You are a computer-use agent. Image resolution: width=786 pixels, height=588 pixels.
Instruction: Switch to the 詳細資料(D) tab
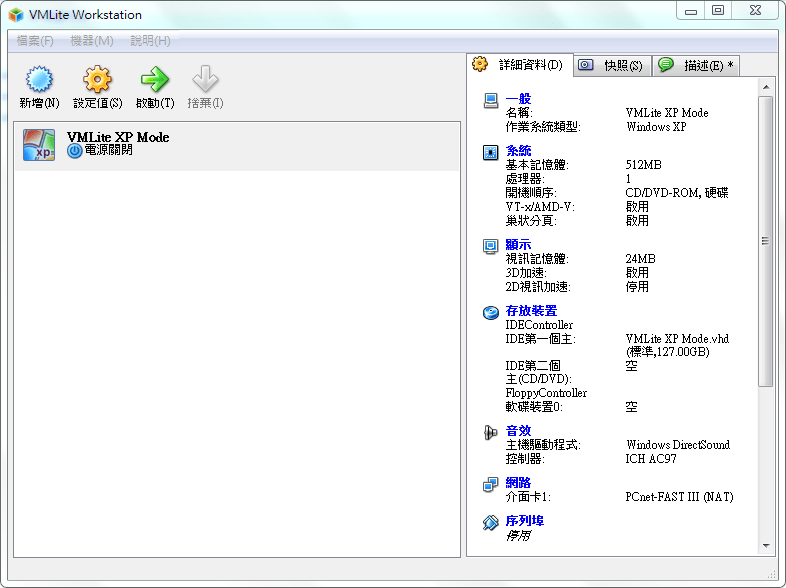520,65
